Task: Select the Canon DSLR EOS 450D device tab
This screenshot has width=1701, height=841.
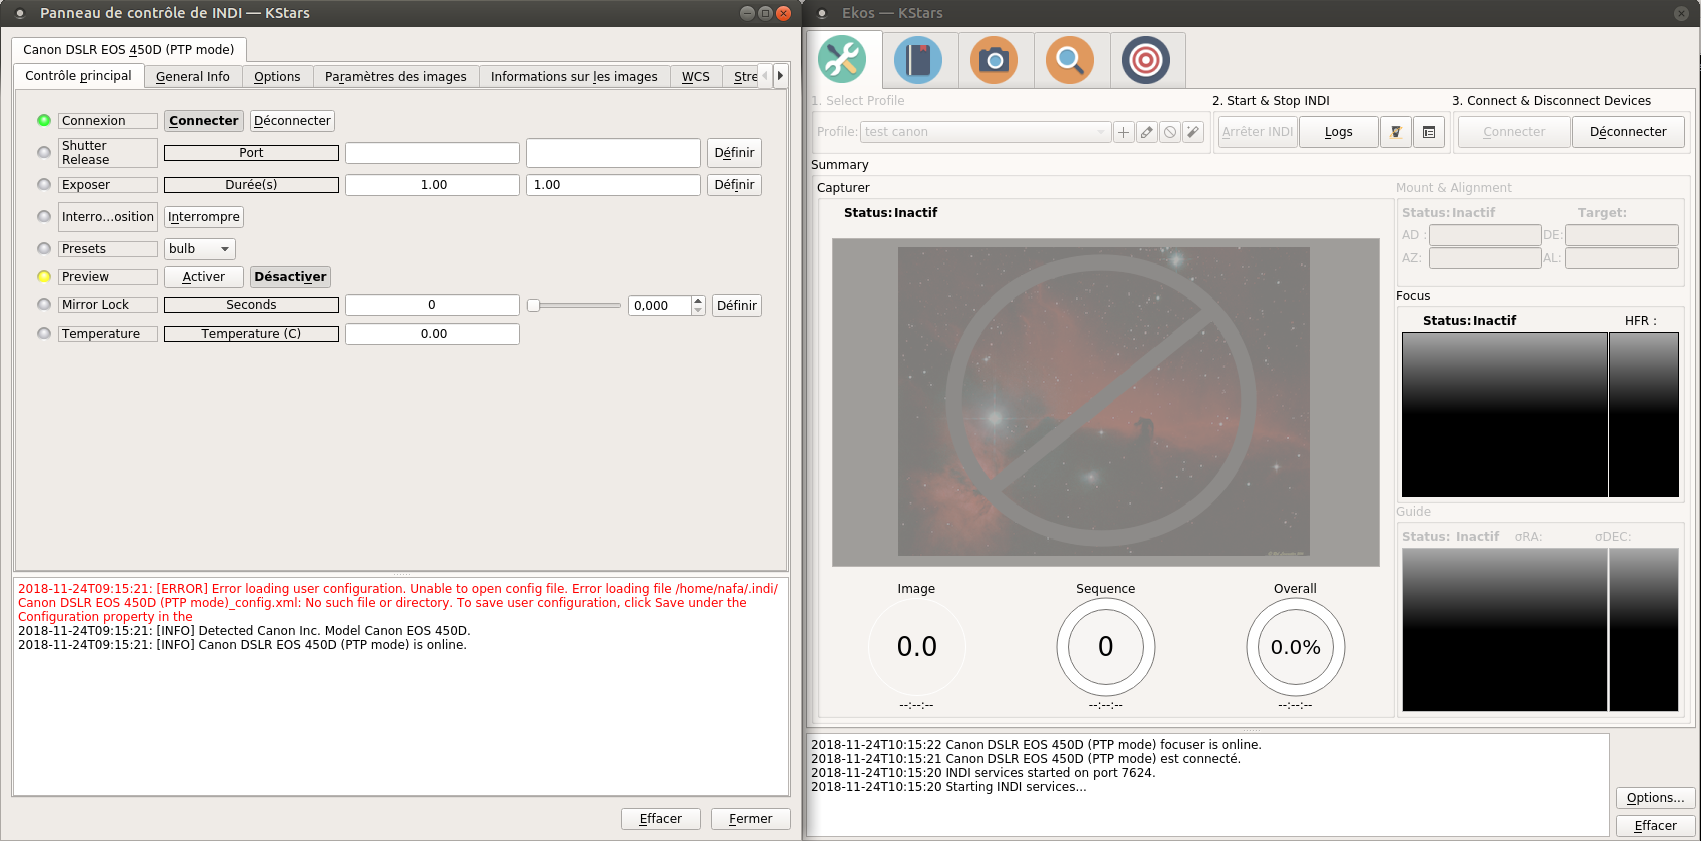Action: [129, 49]
